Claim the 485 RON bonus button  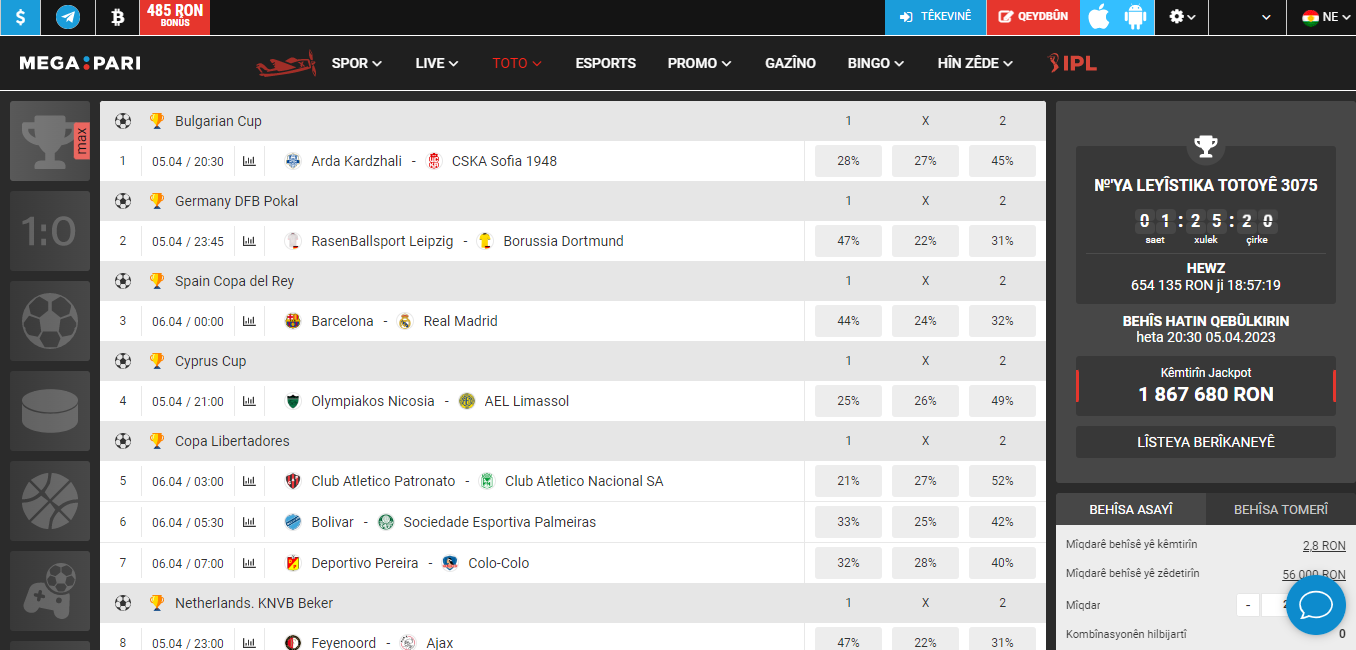[175, 17]
